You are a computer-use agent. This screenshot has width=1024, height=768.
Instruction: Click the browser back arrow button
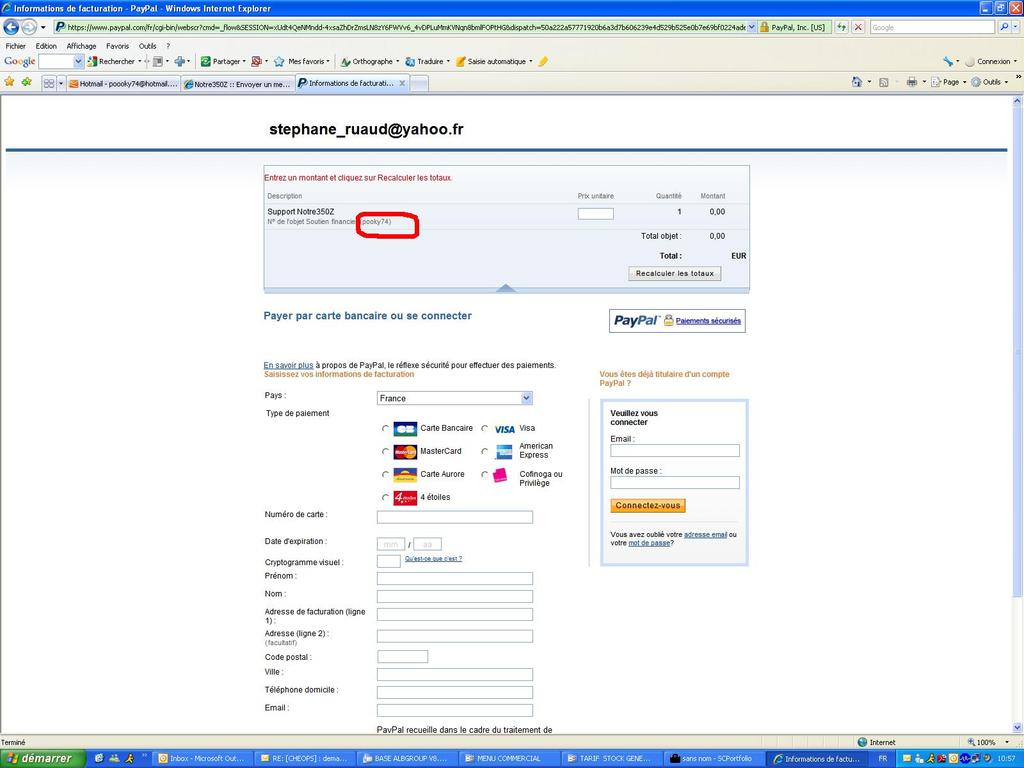pyautogui.click(x=12, y=27)
